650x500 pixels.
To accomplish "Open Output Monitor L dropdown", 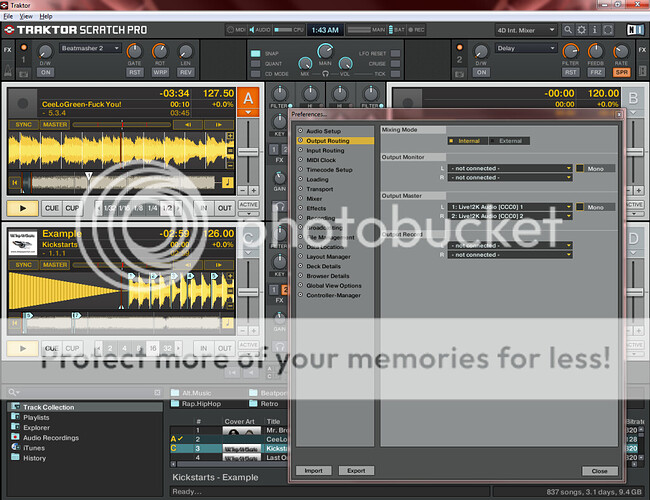I will pyautogui.click(x=510, y=168).
